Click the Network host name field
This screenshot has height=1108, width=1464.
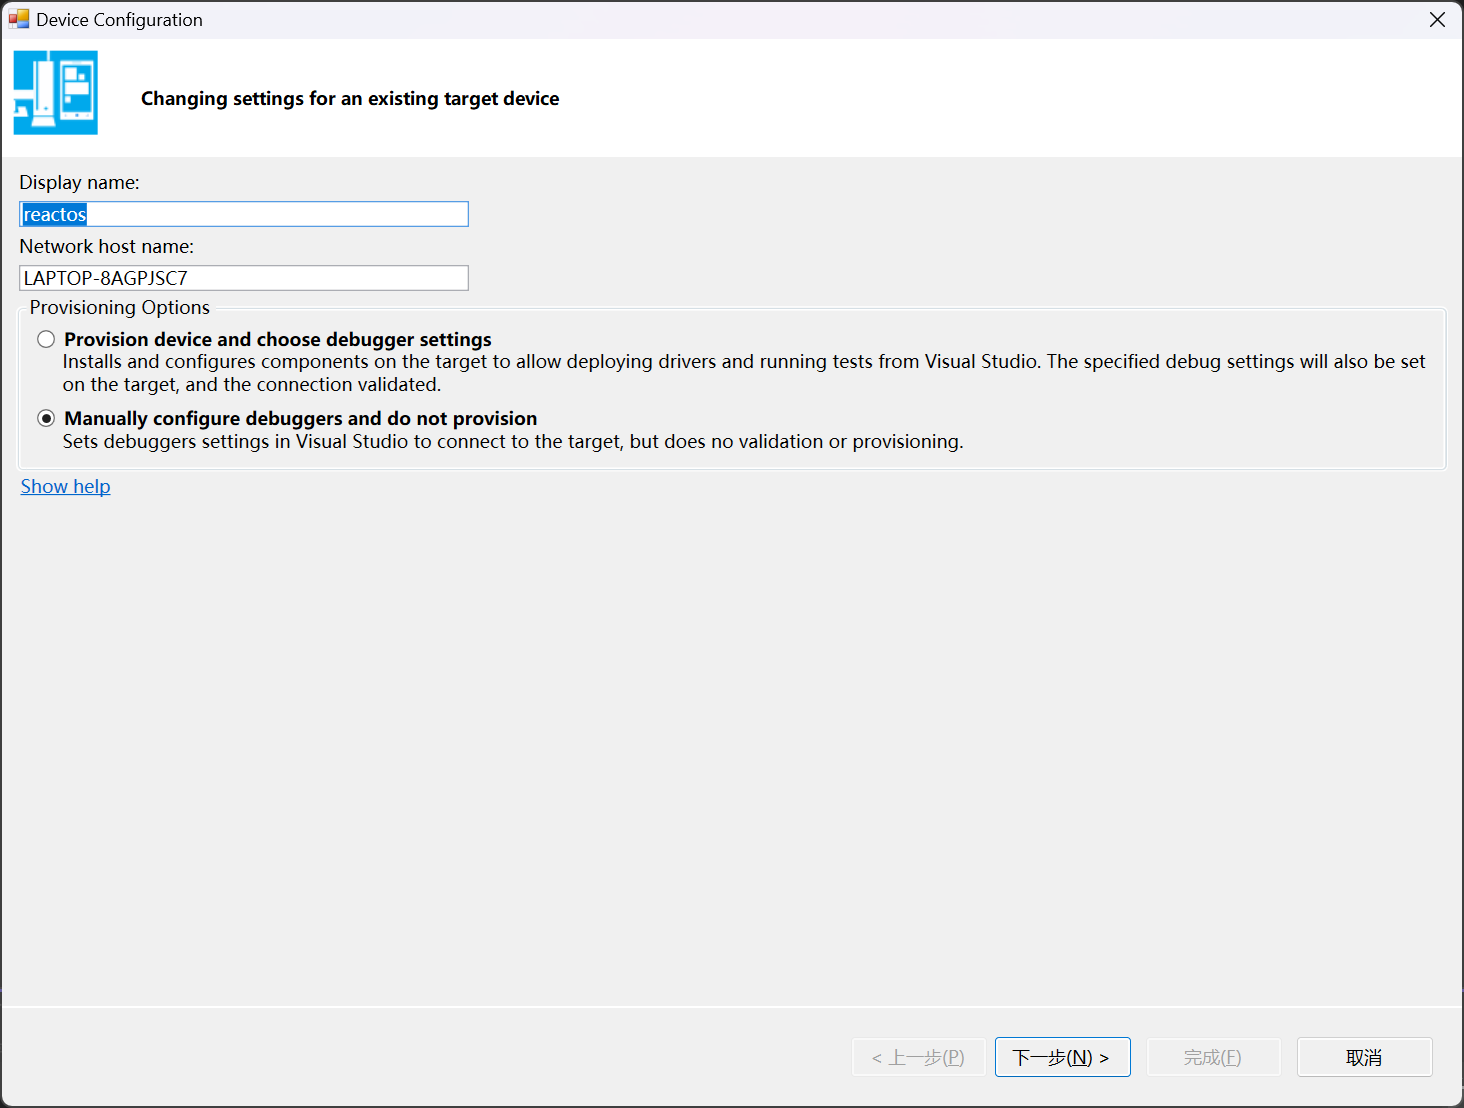pyautogui.click(x=244, y=278)
